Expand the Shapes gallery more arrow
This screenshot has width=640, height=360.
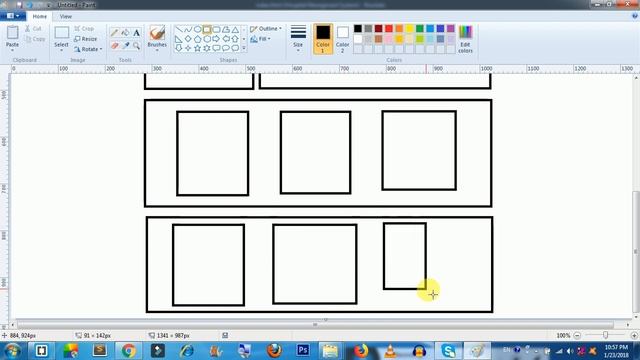[x=244, y=48]
